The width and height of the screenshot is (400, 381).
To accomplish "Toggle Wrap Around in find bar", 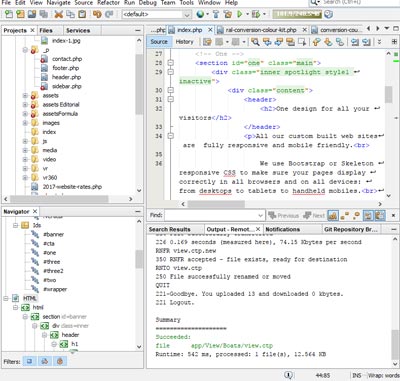I will pos(380,215).
